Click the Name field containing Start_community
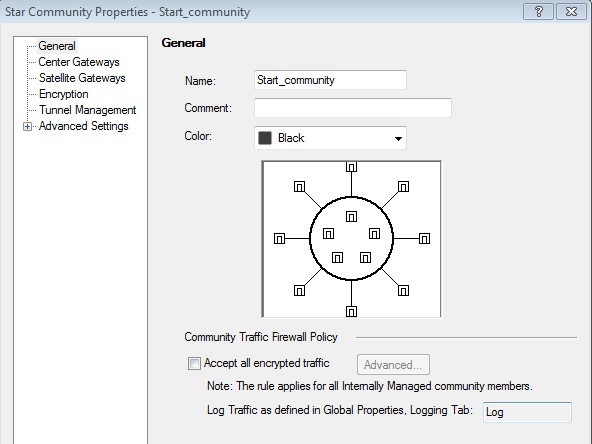The height and width of the screenshot is (444, 592). [x=330, y=80]
